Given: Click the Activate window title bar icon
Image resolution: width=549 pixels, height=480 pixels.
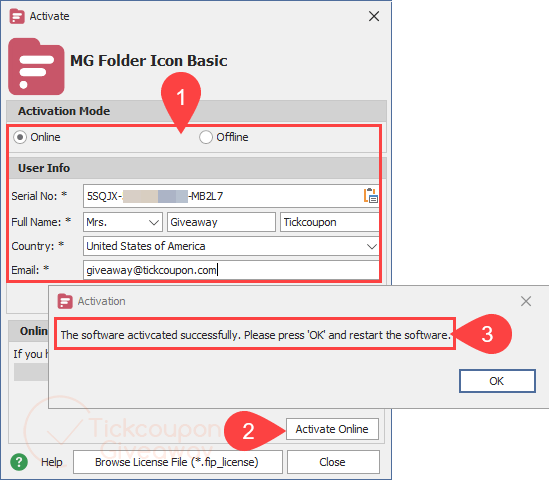Looking at the screenshot, I should pos(17,16).
